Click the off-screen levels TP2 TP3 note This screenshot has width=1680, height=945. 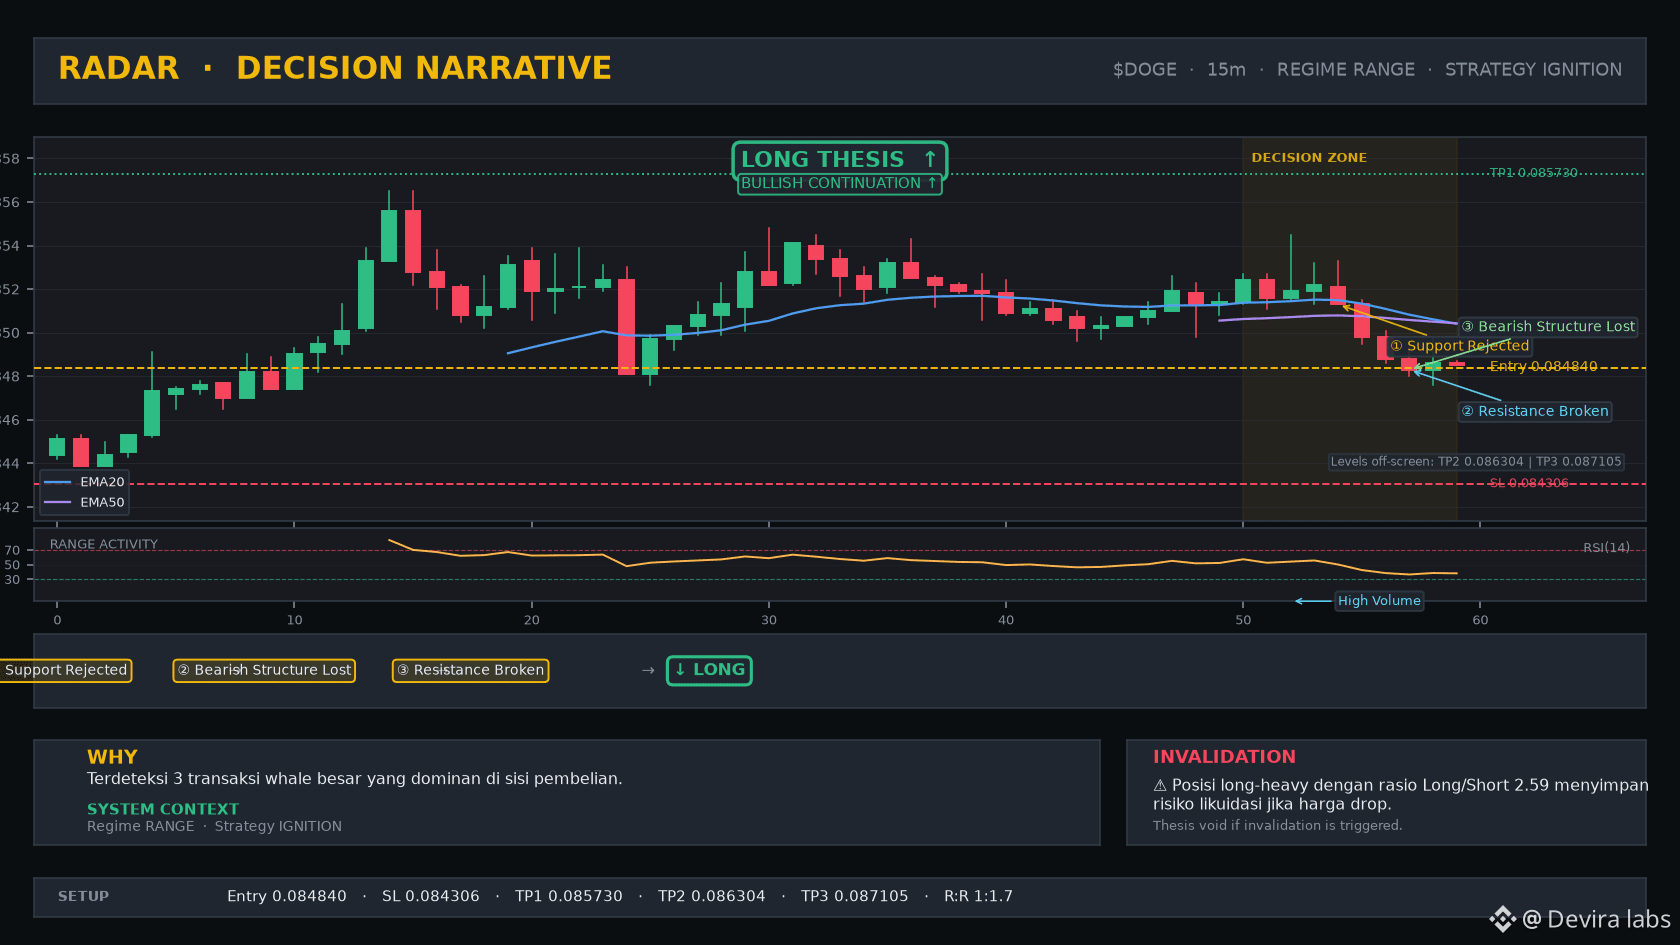(x=1476, y=462)
